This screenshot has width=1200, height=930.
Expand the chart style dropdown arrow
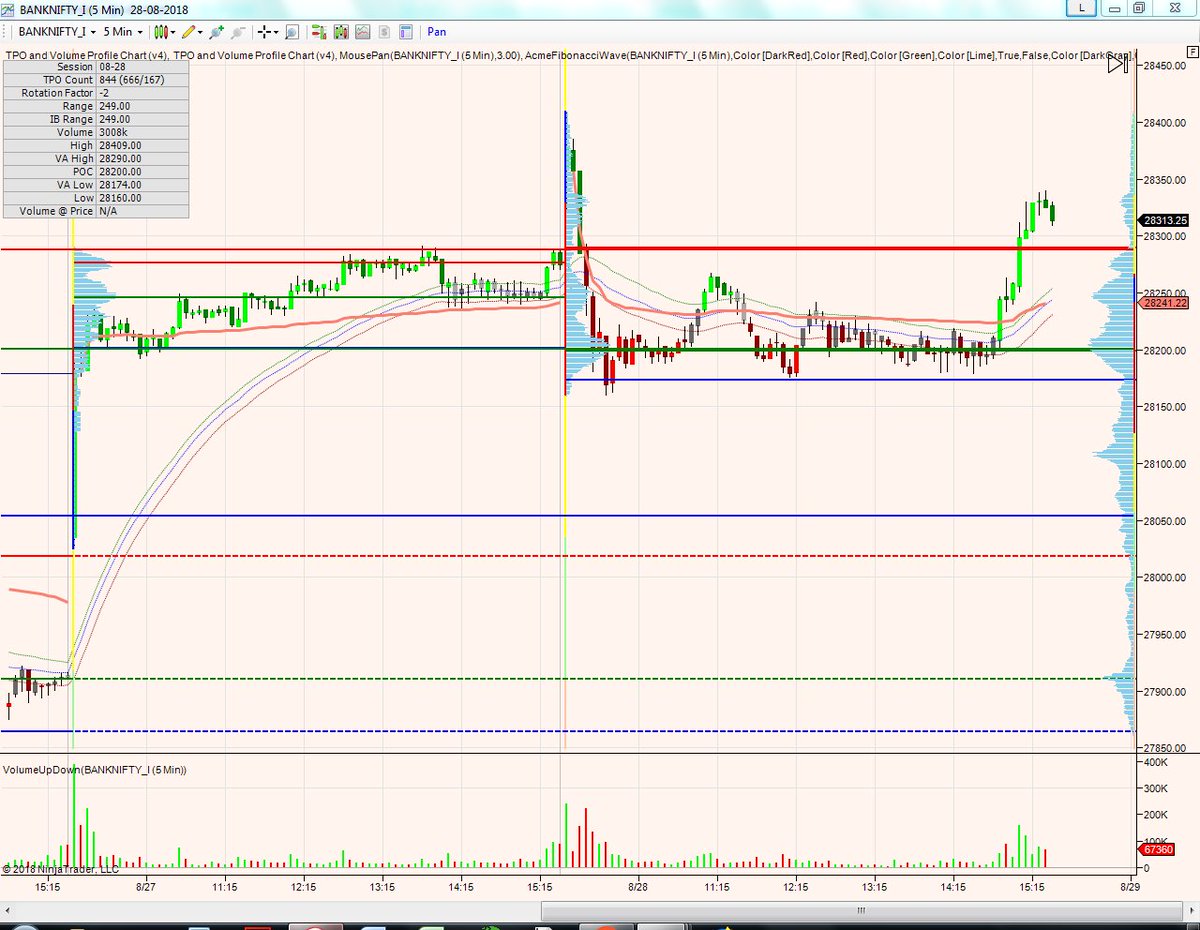(172, 32)
